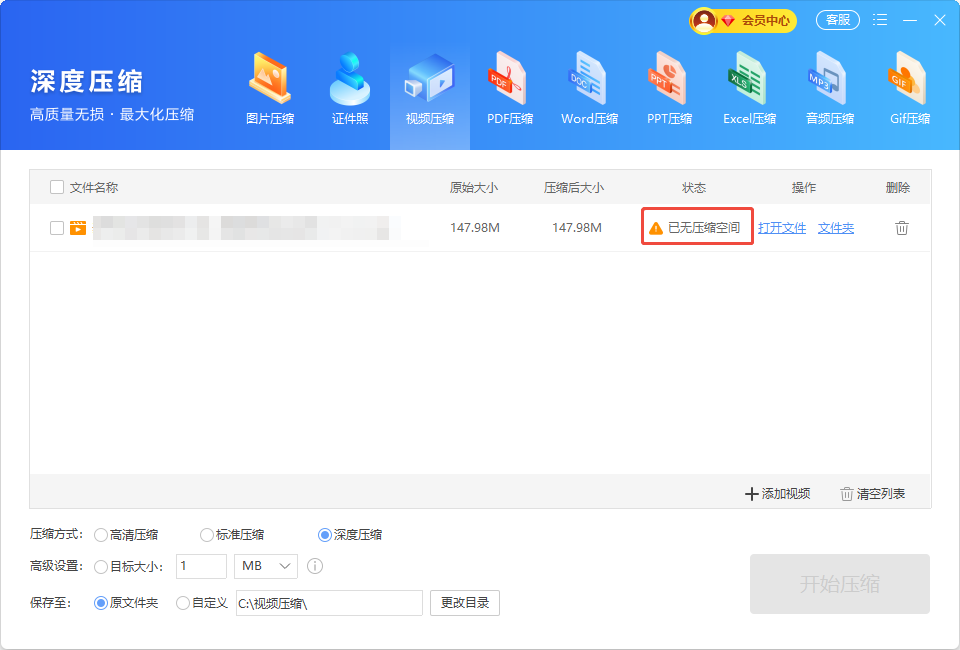Viewport: 960px width, 650px height.
Task: Select the Excel压缩 tool
Action: (x=749, y=90)
